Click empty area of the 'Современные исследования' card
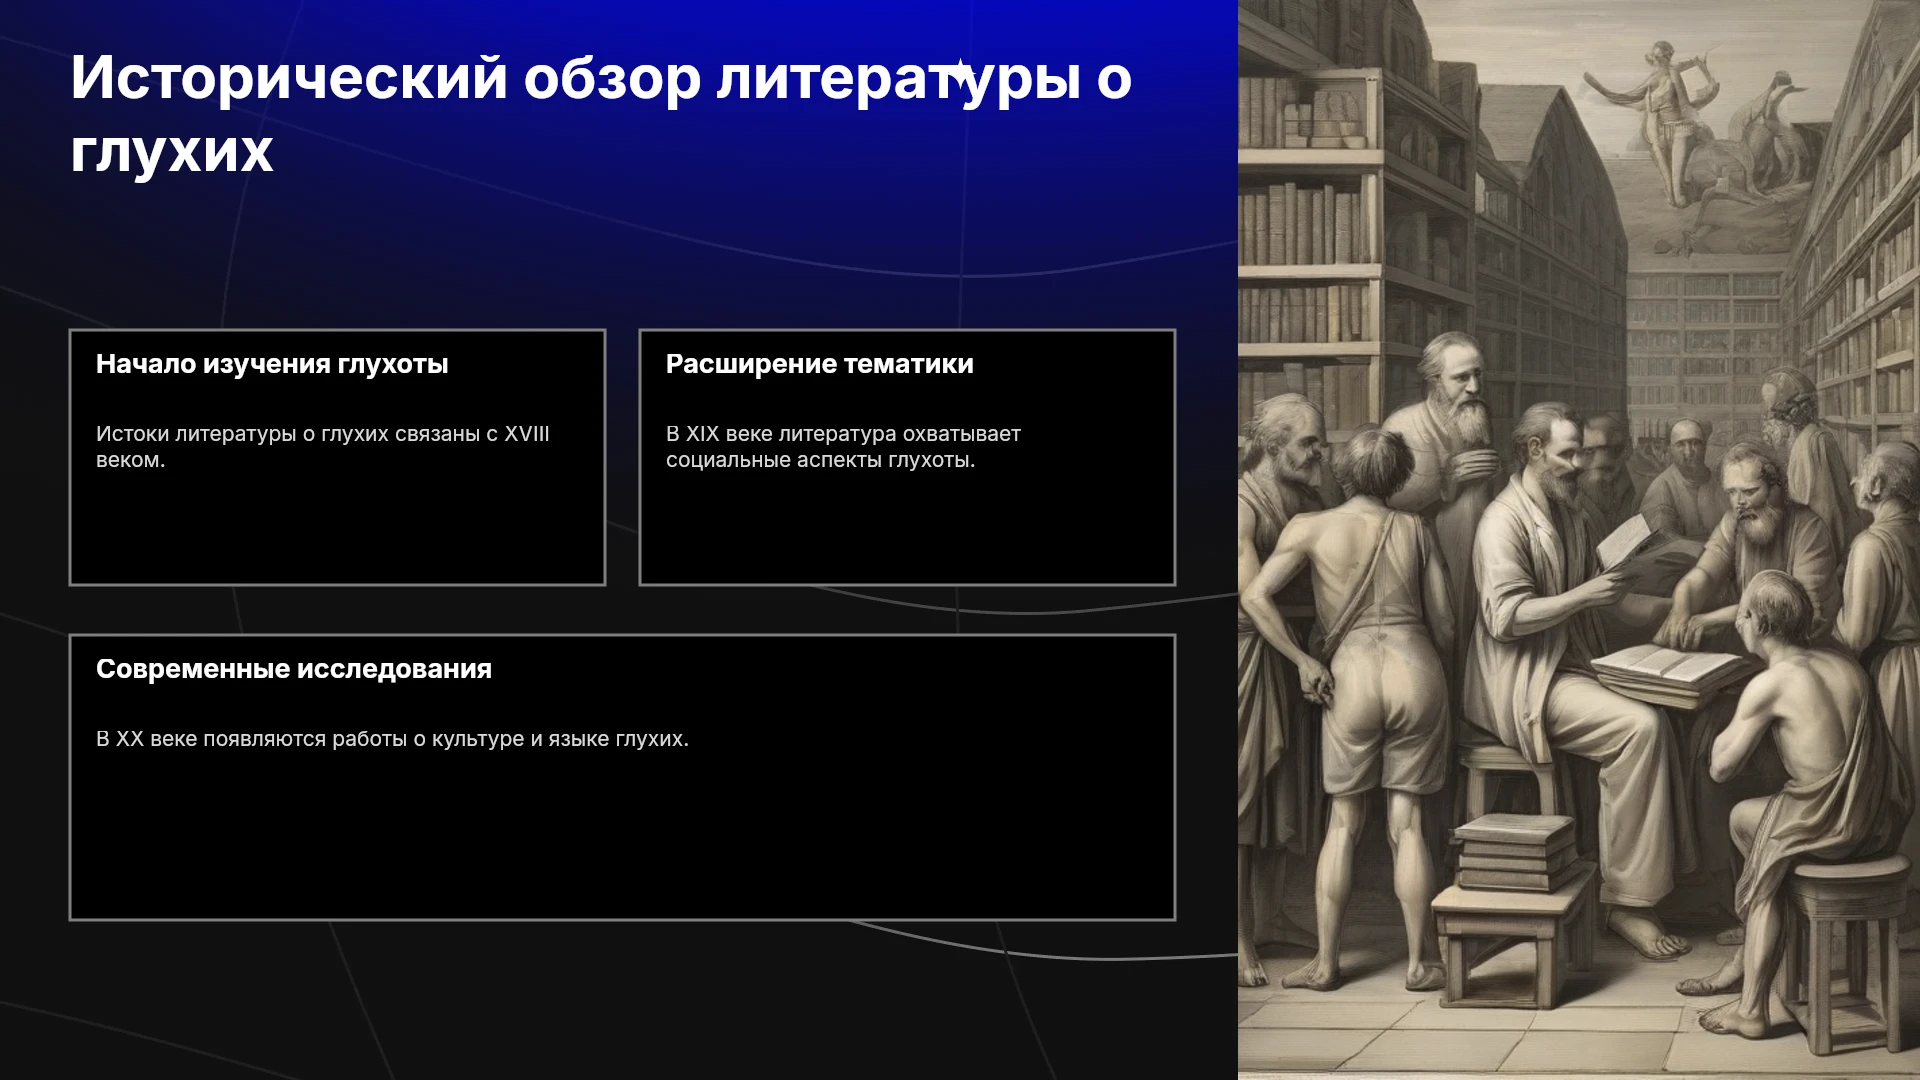 pyautogui.click(x=622, y=840)
